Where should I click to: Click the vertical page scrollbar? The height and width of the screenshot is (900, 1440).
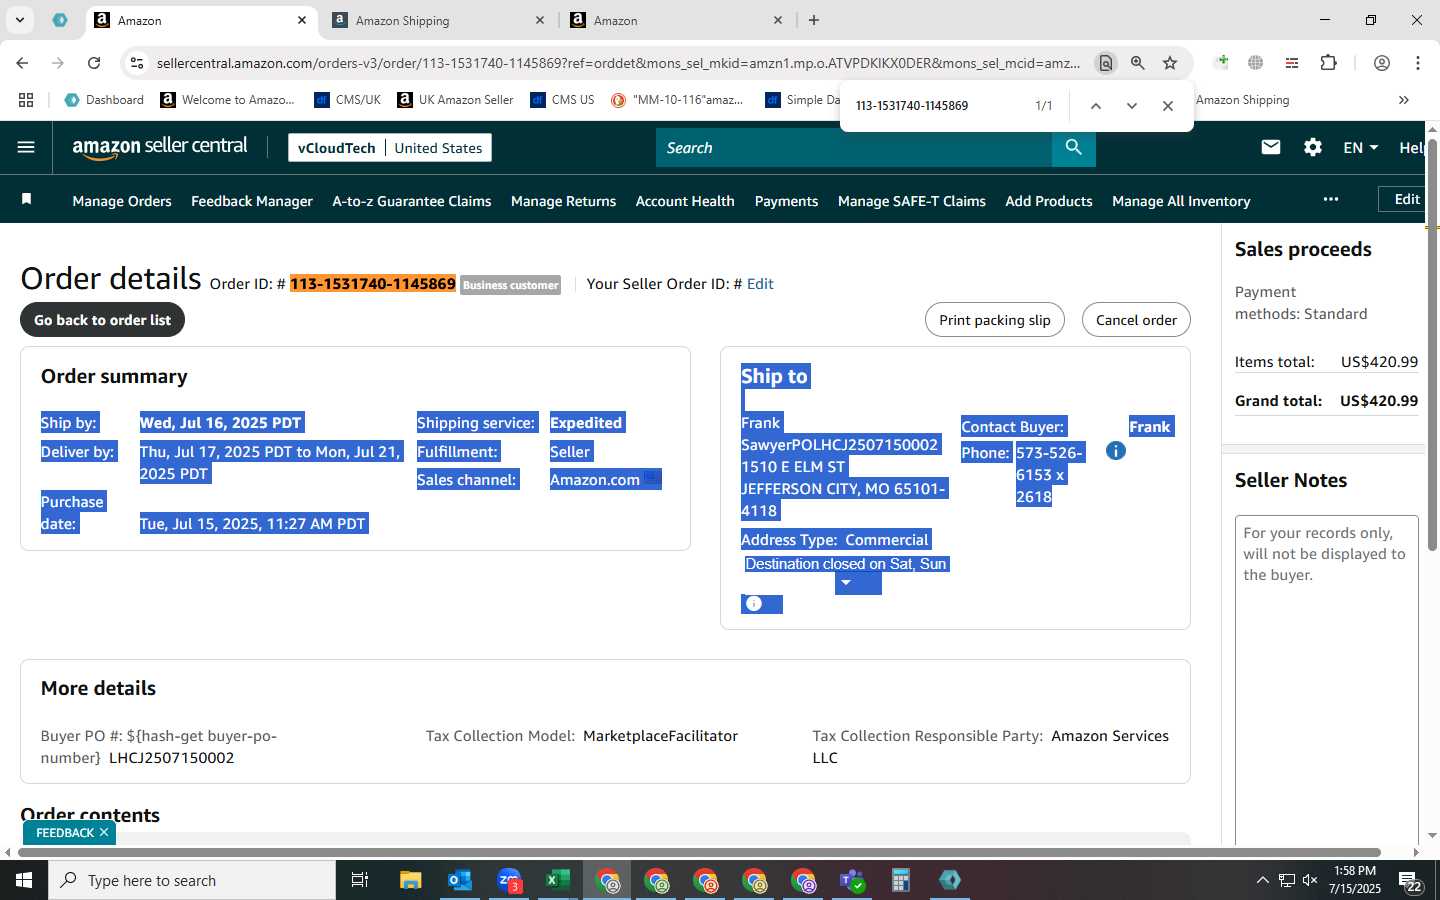click(x=1432, y=345)
